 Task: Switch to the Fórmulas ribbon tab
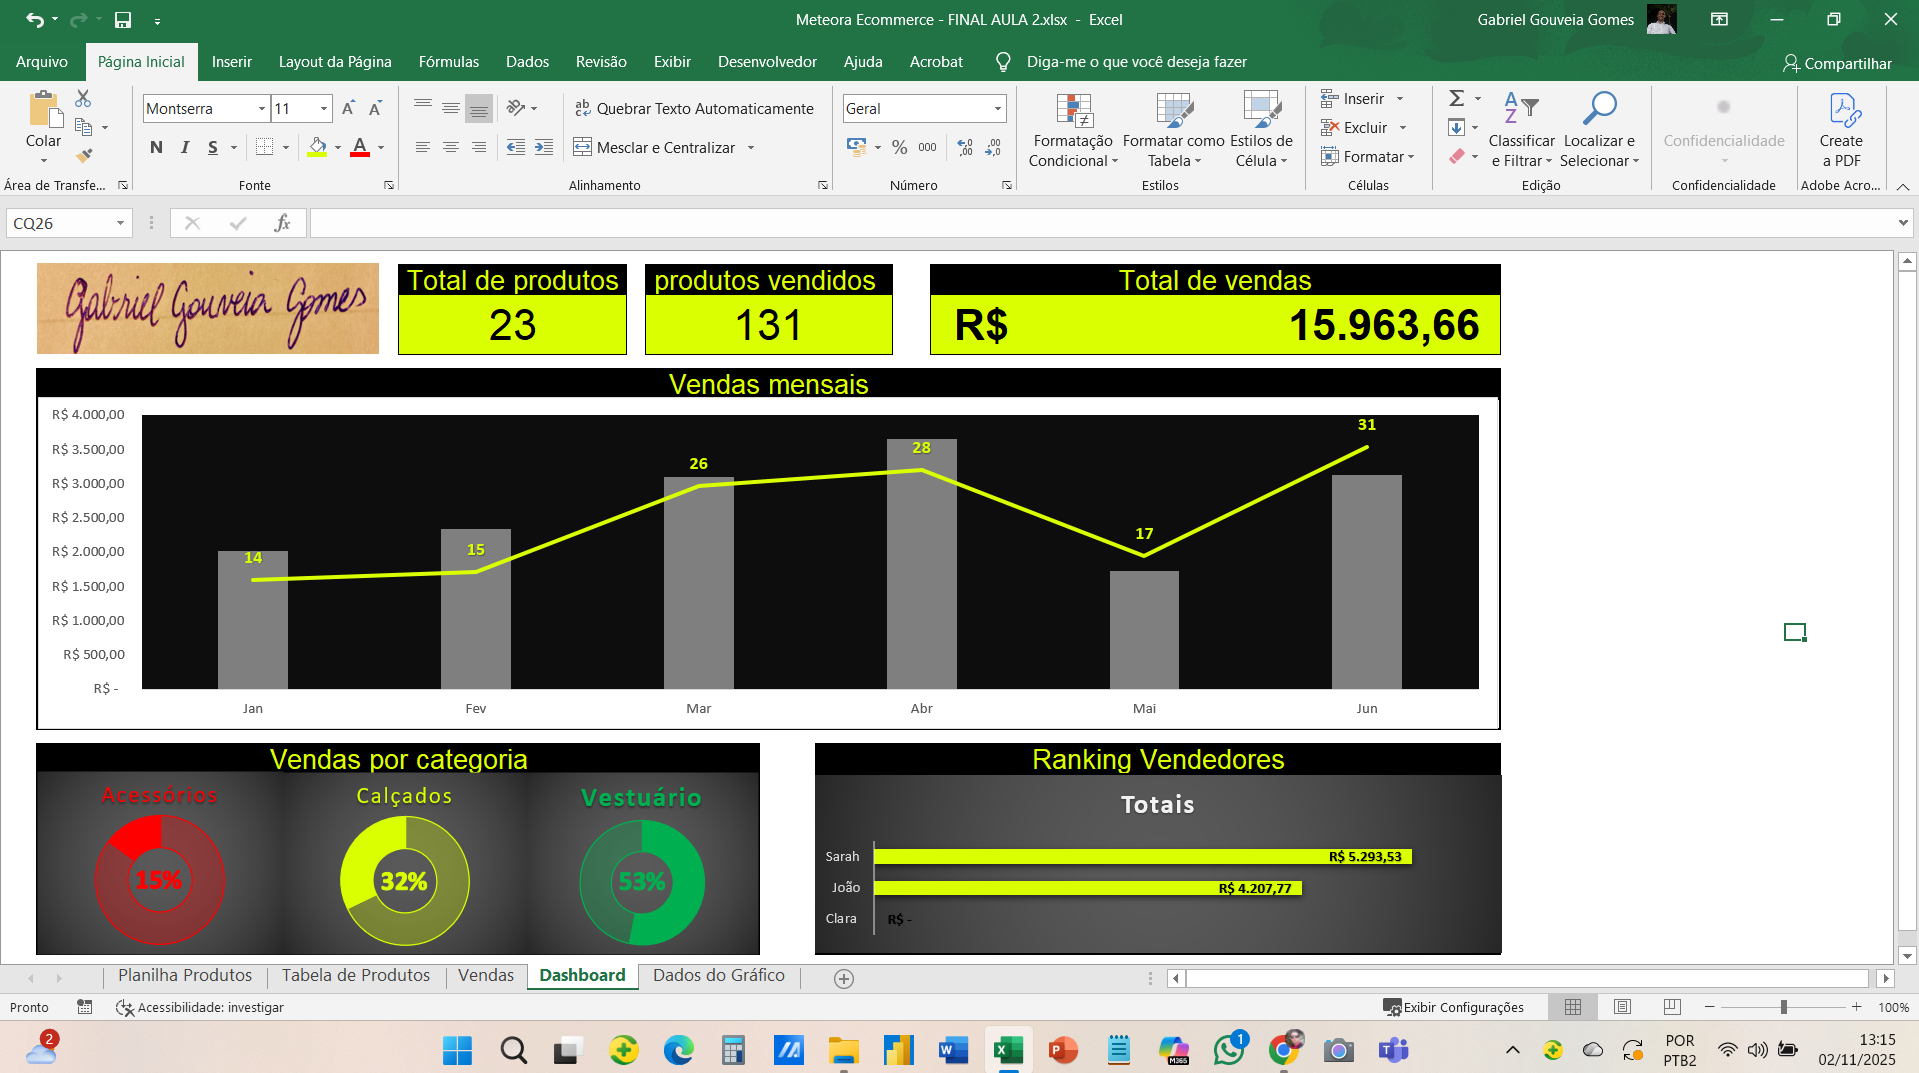[449, 62]
